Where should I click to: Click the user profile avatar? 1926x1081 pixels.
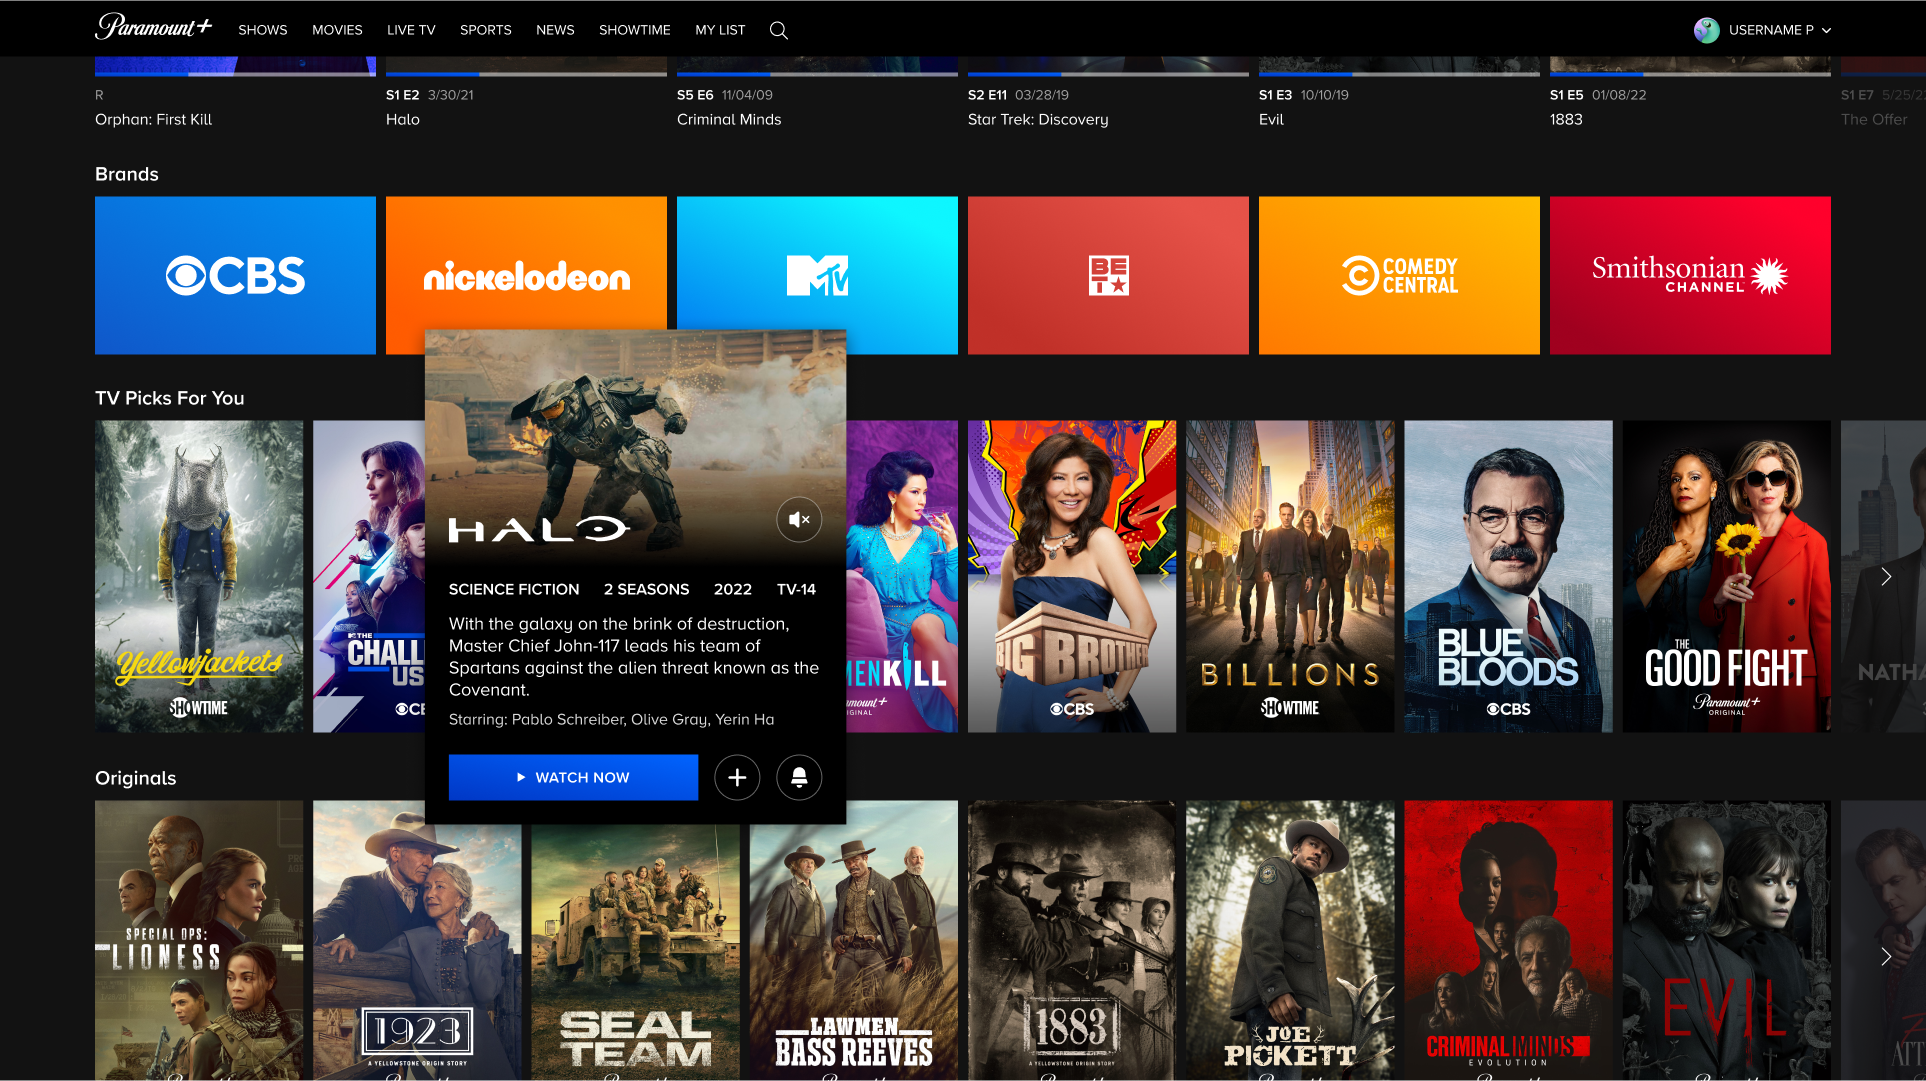pyautogui.click(x=1706, y=30)
